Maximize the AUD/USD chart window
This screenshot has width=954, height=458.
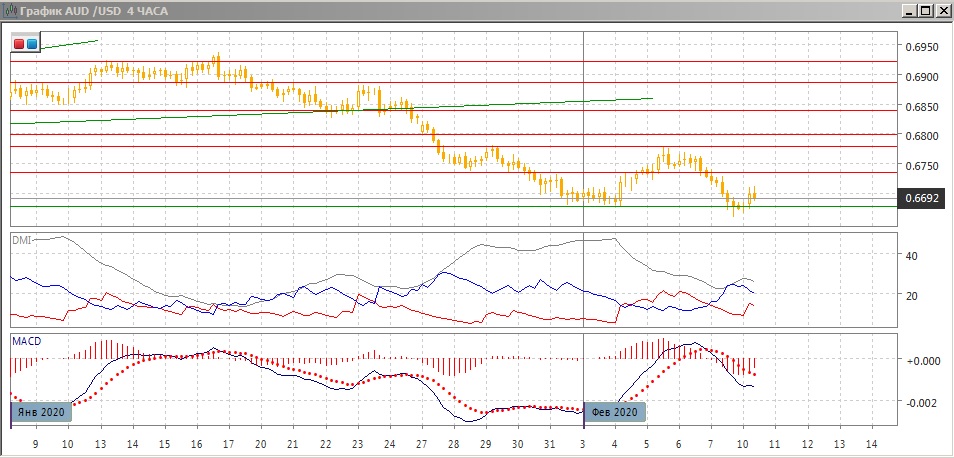925,10
